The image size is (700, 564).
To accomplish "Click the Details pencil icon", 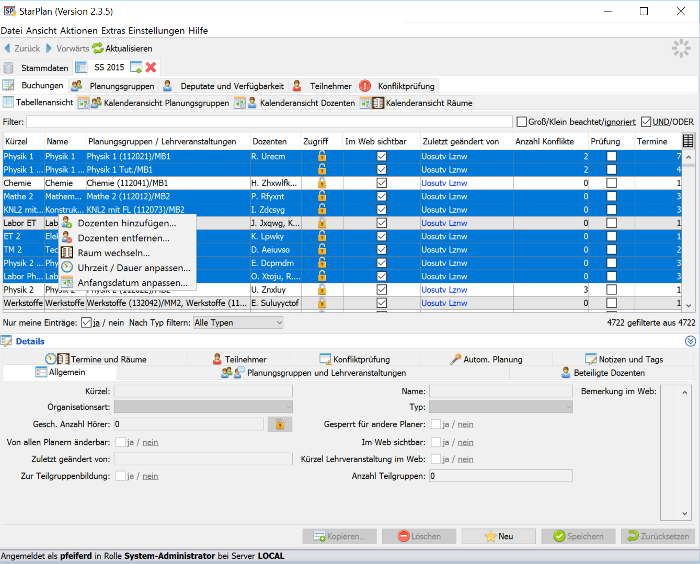I will 6,341.
